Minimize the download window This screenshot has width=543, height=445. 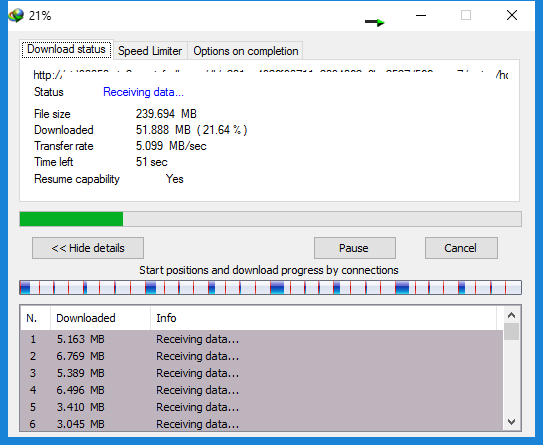click(421, 15)
